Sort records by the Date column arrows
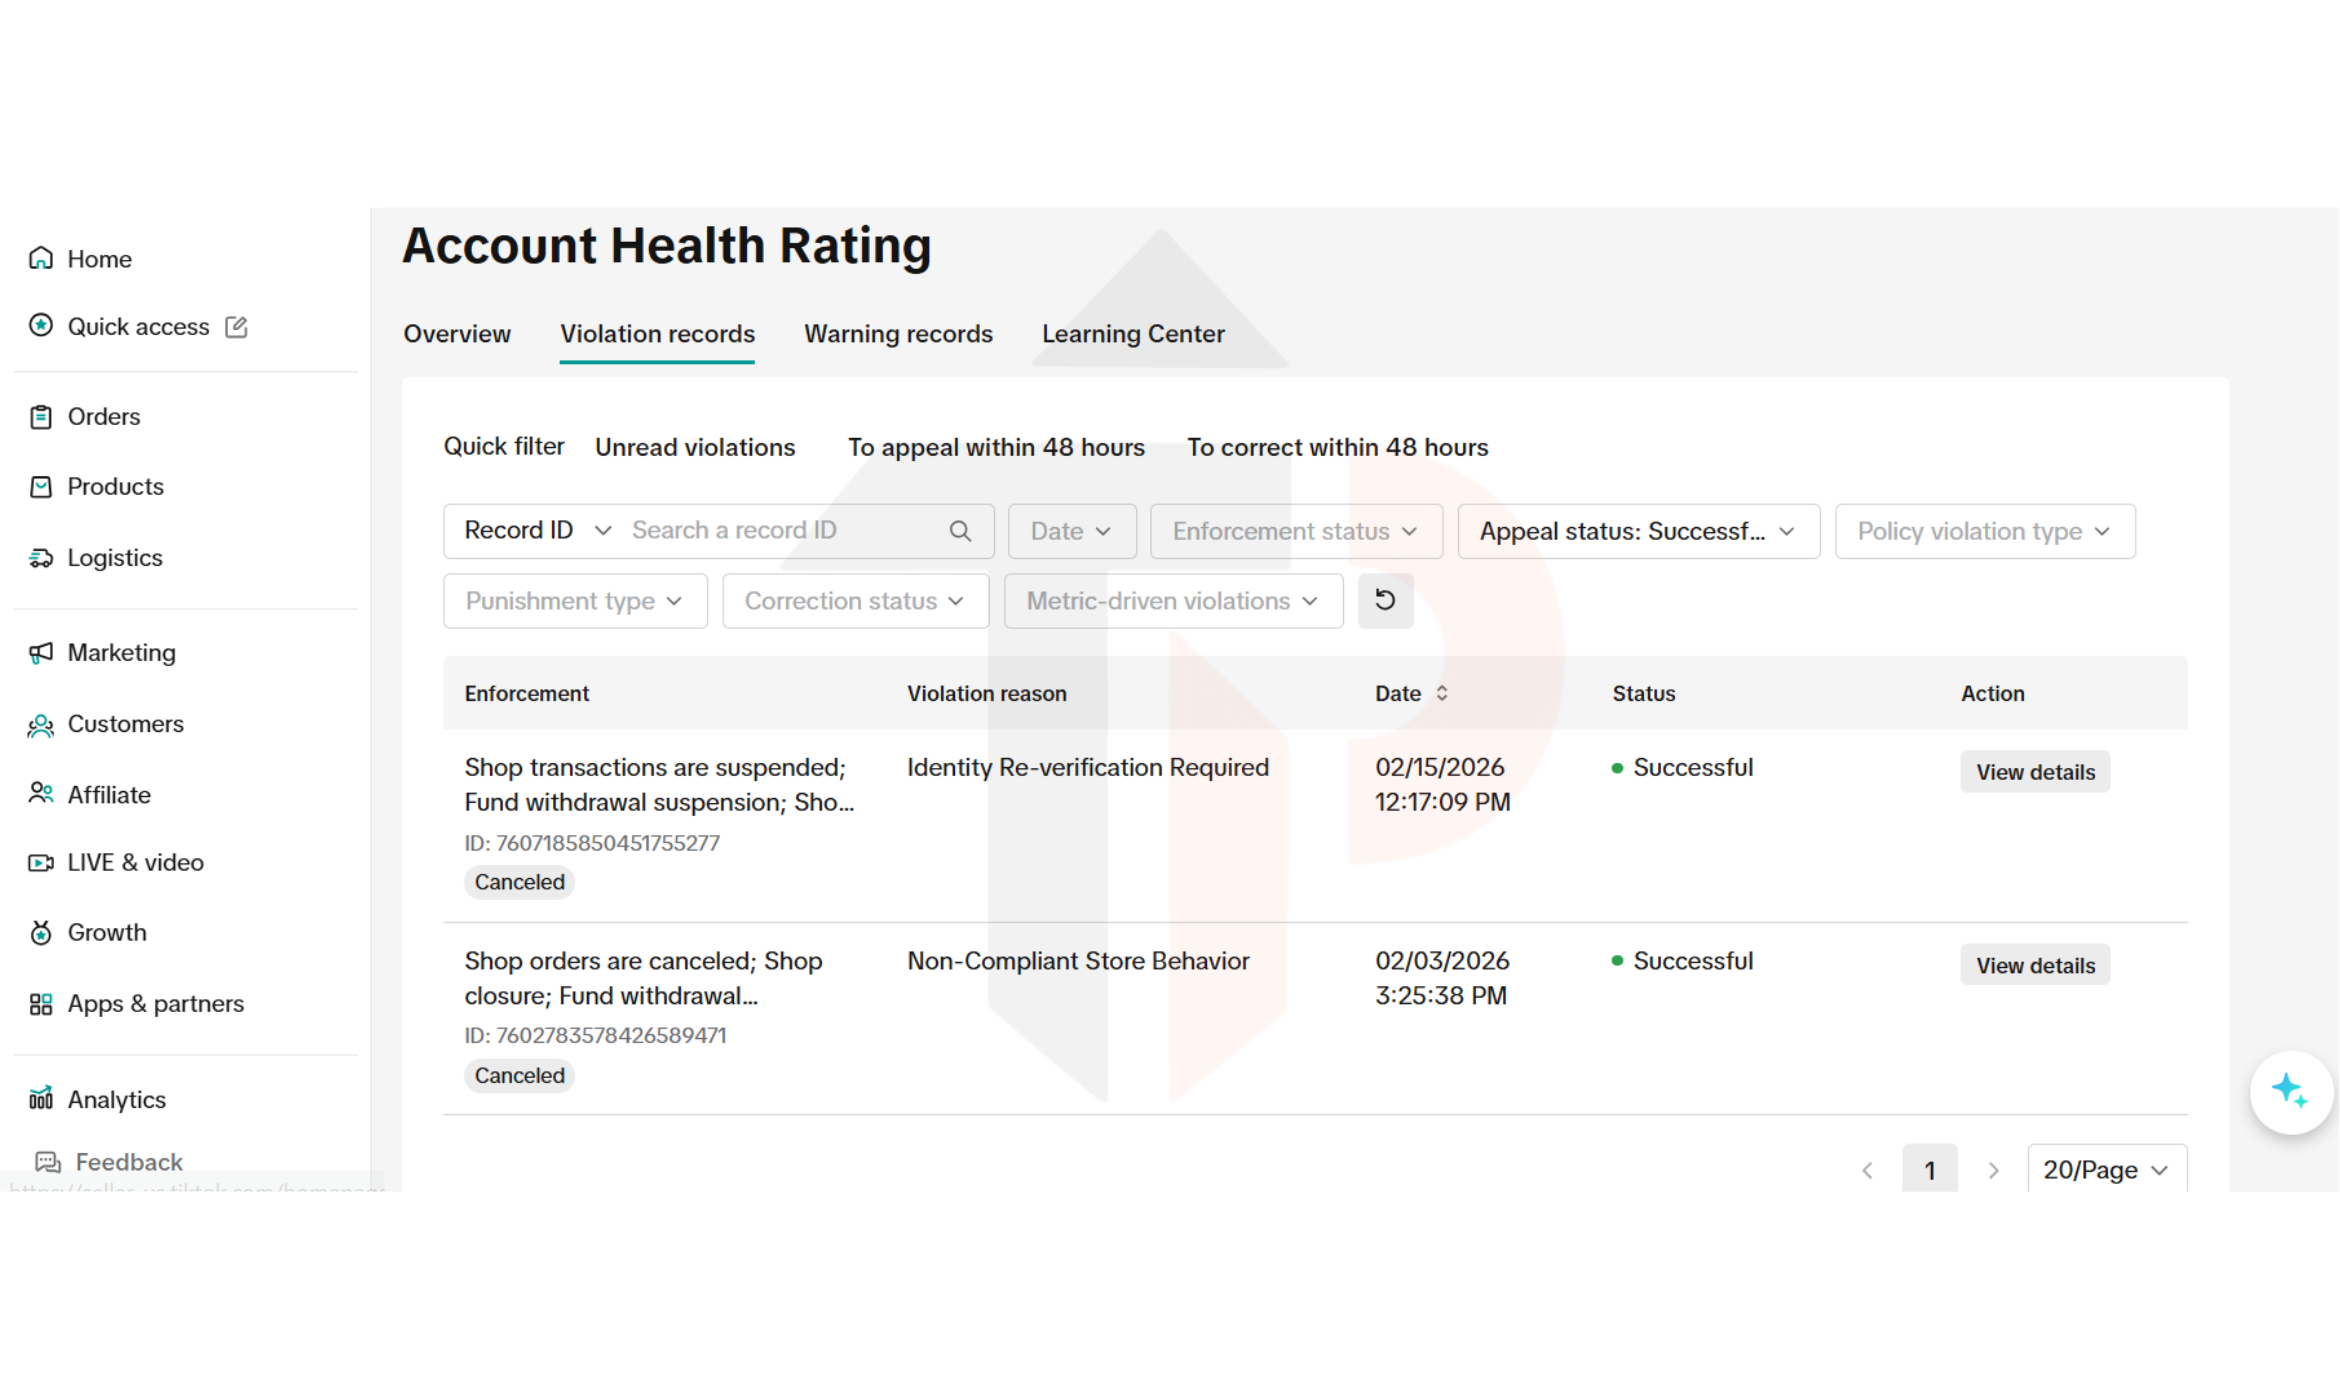The height and width of the screenshot is (1400, 2340). pos(1441,693)
